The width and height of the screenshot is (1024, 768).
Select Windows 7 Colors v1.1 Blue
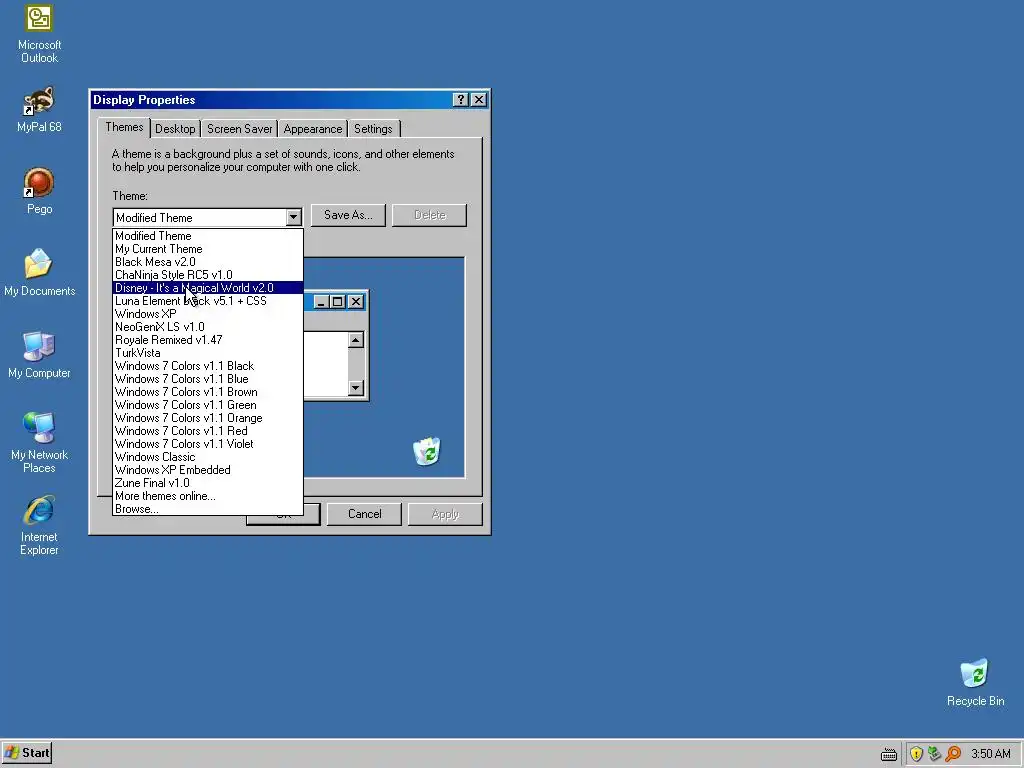tap(208, 379)
